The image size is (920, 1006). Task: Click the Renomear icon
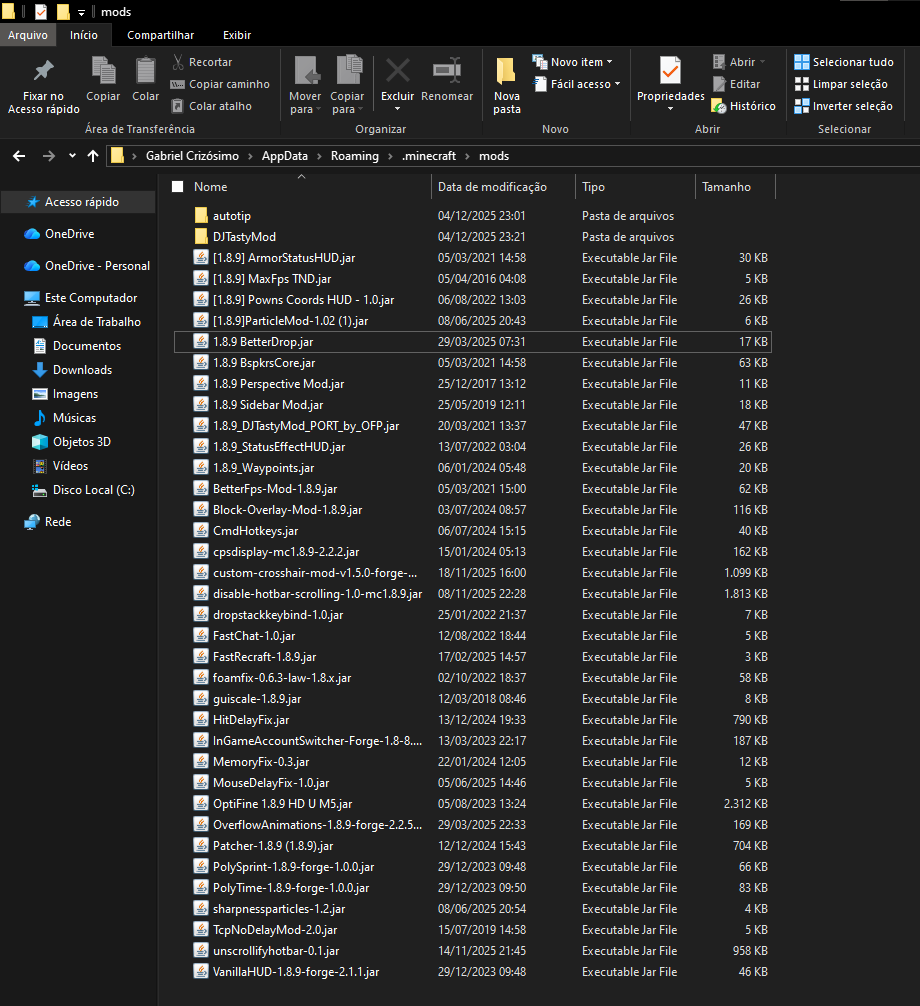point(447,71)
